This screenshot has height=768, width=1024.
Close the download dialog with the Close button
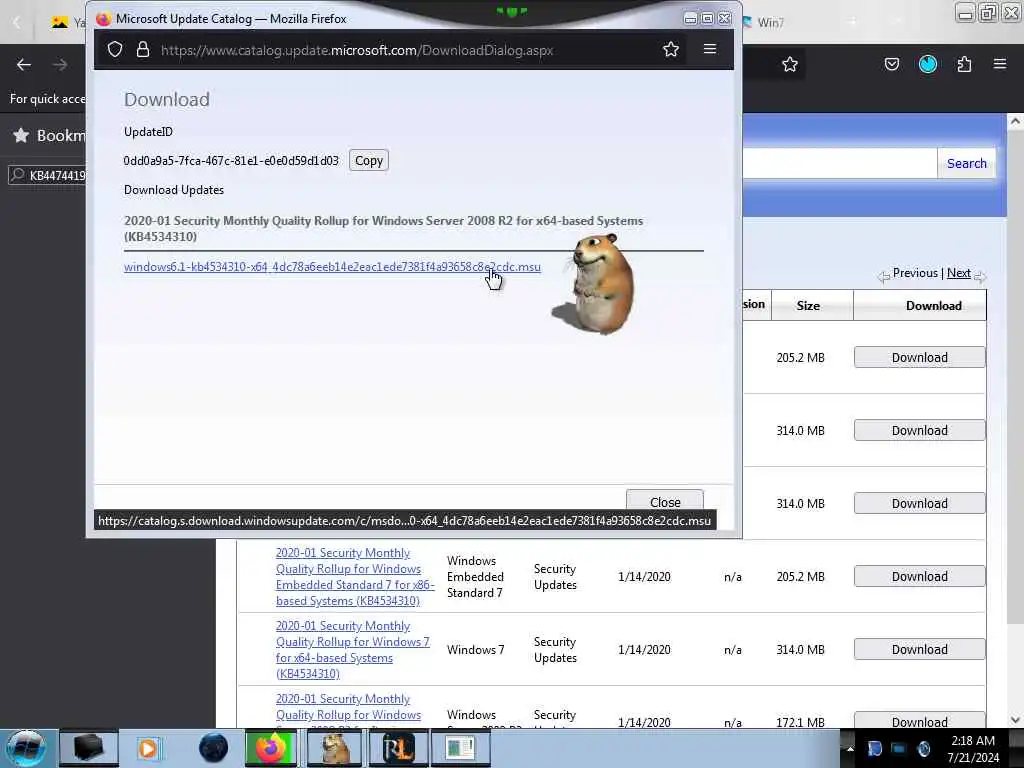(x=665, y=501)
